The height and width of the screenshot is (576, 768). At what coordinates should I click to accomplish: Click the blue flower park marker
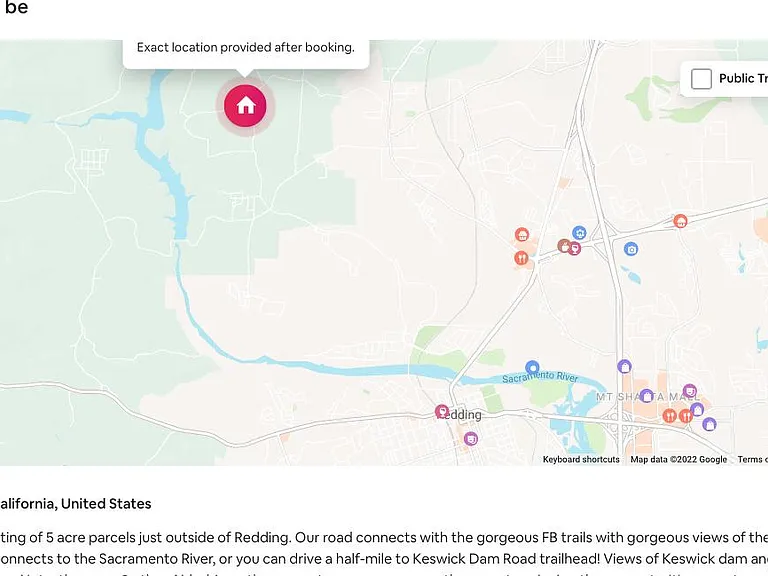coord(579,233)
